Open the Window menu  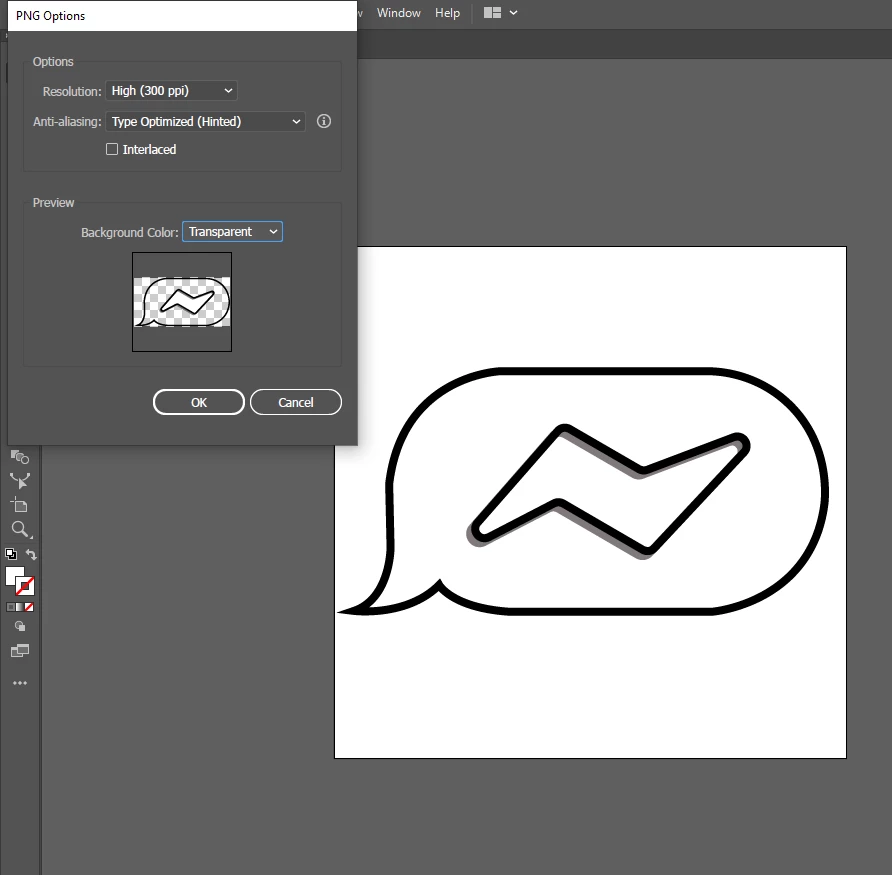[398, 13]
